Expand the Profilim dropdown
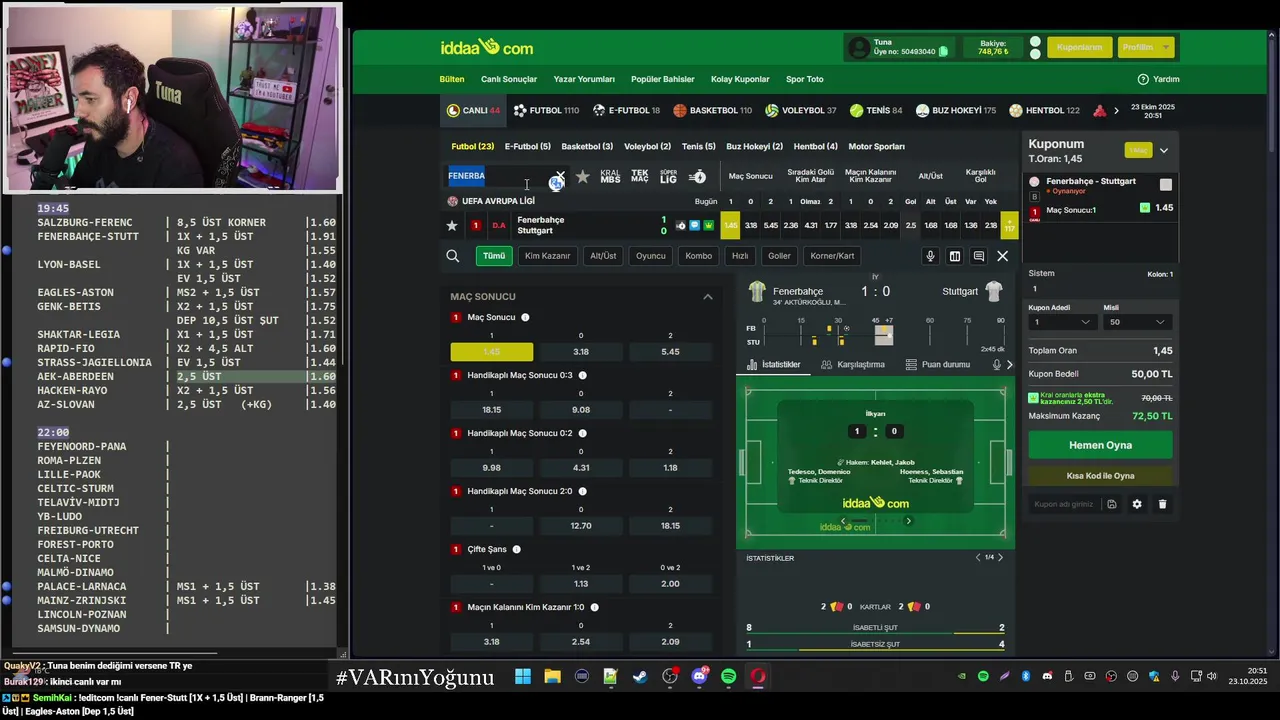1280x720 pixels. [x=1145, y=47]
